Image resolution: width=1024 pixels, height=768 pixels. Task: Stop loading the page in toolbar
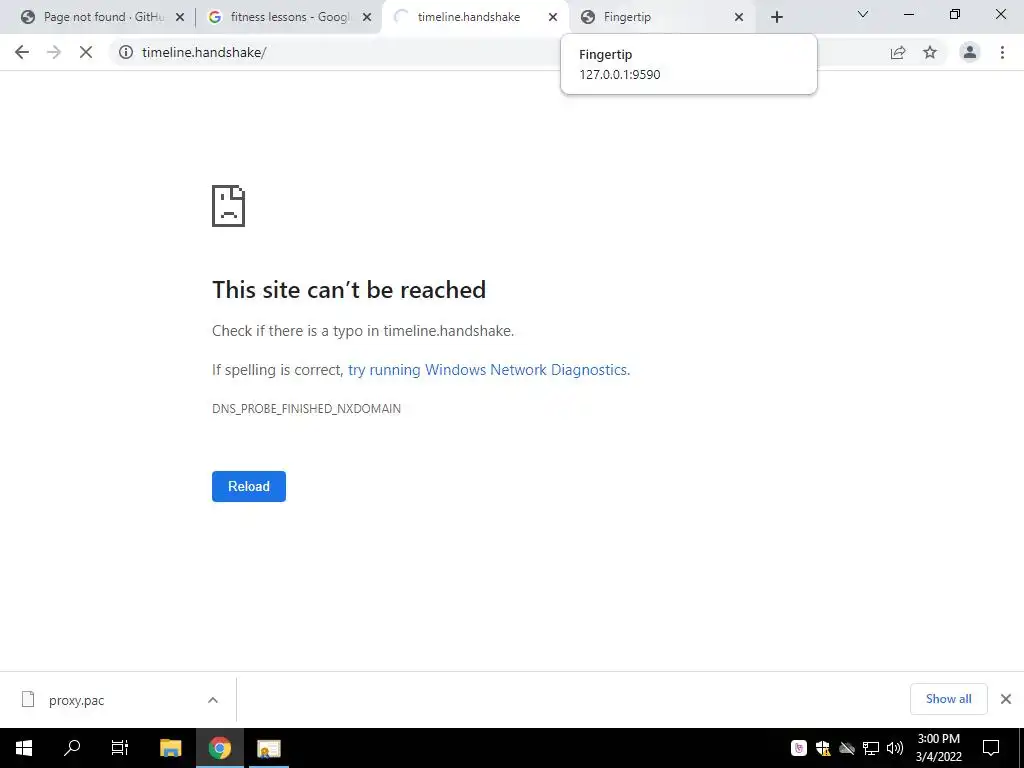[x=86, y=52]
